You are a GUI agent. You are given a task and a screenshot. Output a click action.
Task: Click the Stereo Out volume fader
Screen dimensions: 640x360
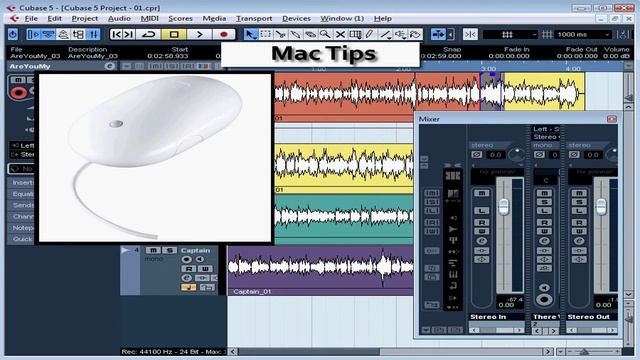click(x=601, y=207)
